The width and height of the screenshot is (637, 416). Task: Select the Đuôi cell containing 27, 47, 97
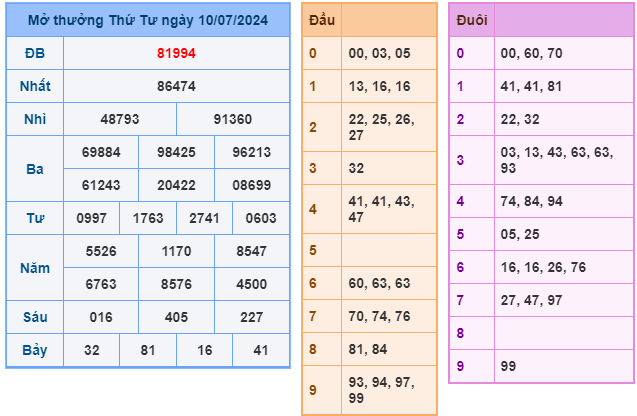coord(564,299)
